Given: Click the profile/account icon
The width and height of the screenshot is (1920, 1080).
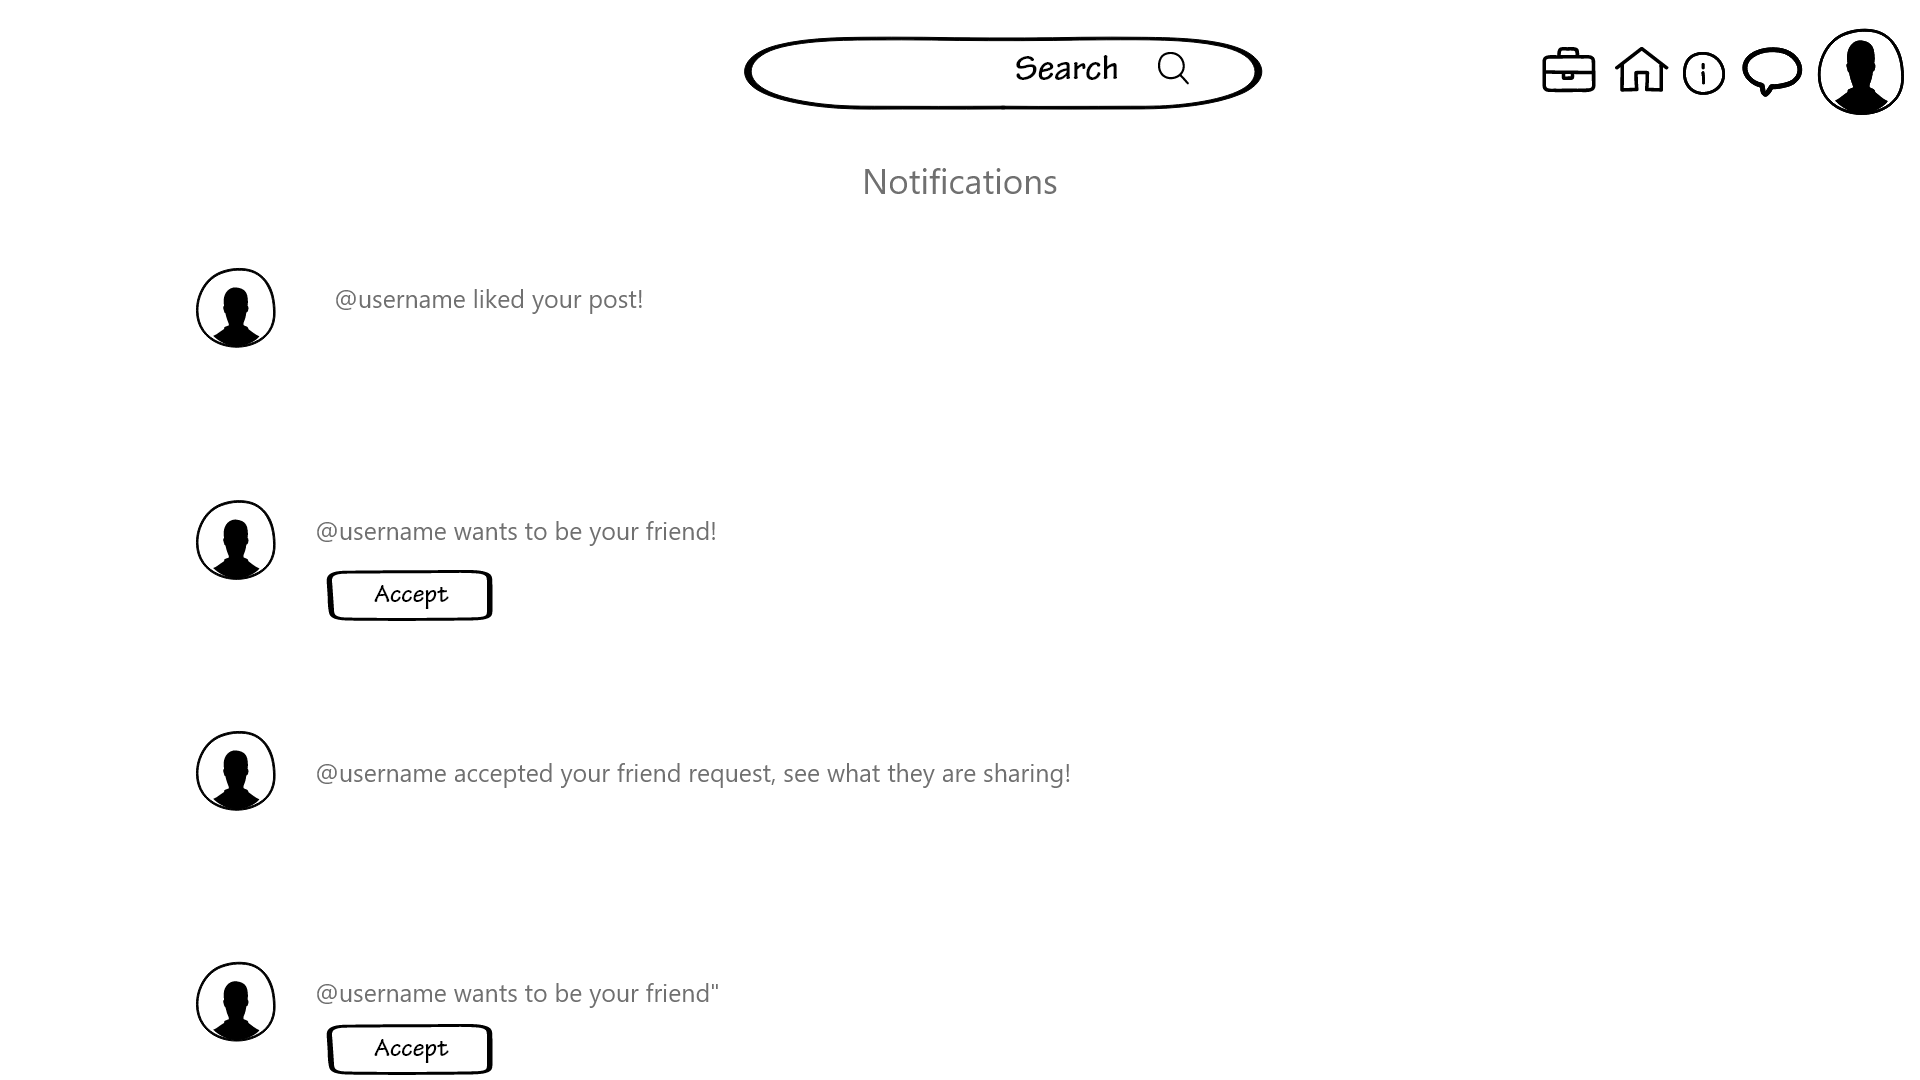Looking at the screenshot, I should tap(1859, 71).
